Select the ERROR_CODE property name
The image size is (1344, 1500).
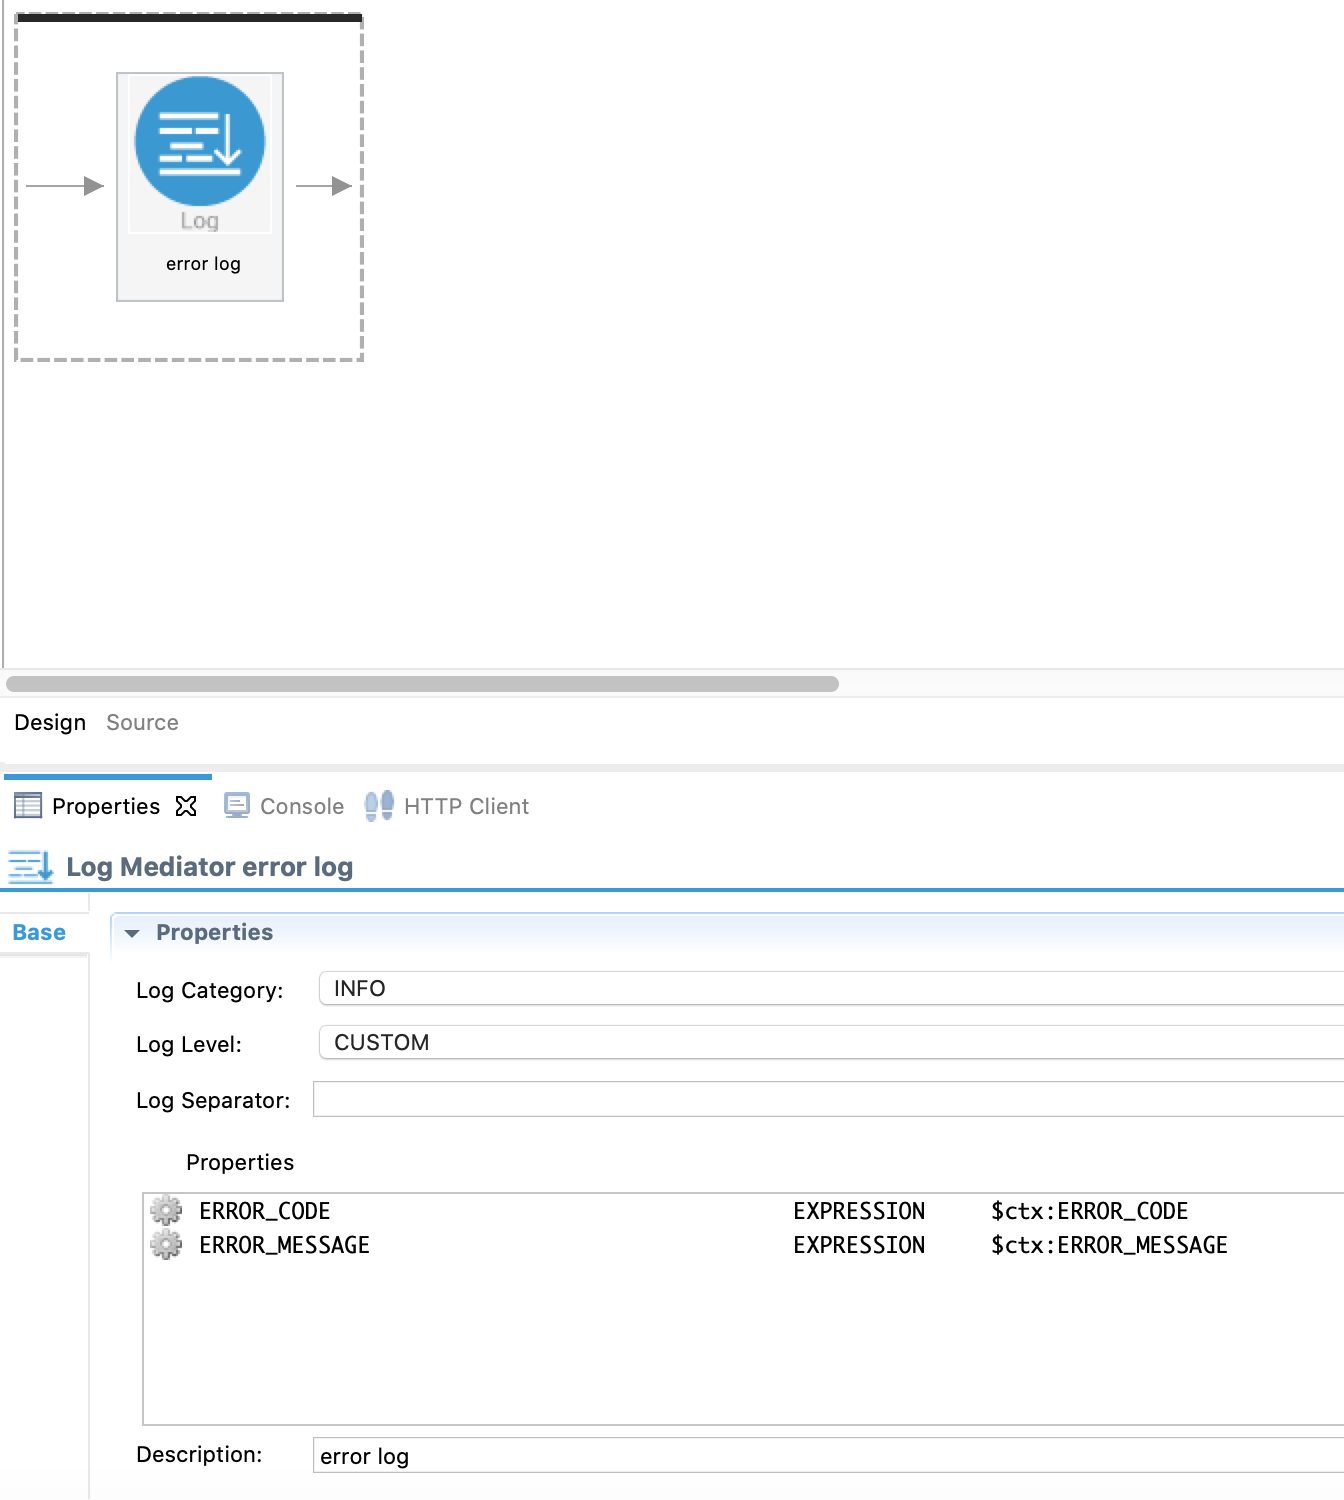(265, 1211)
